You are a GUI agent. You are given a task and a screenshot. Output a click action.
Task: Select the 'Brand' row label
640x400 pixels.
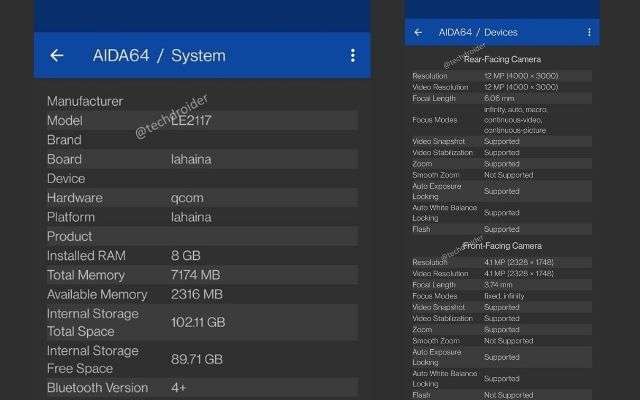pyautogui.click(x=64, y=140)
